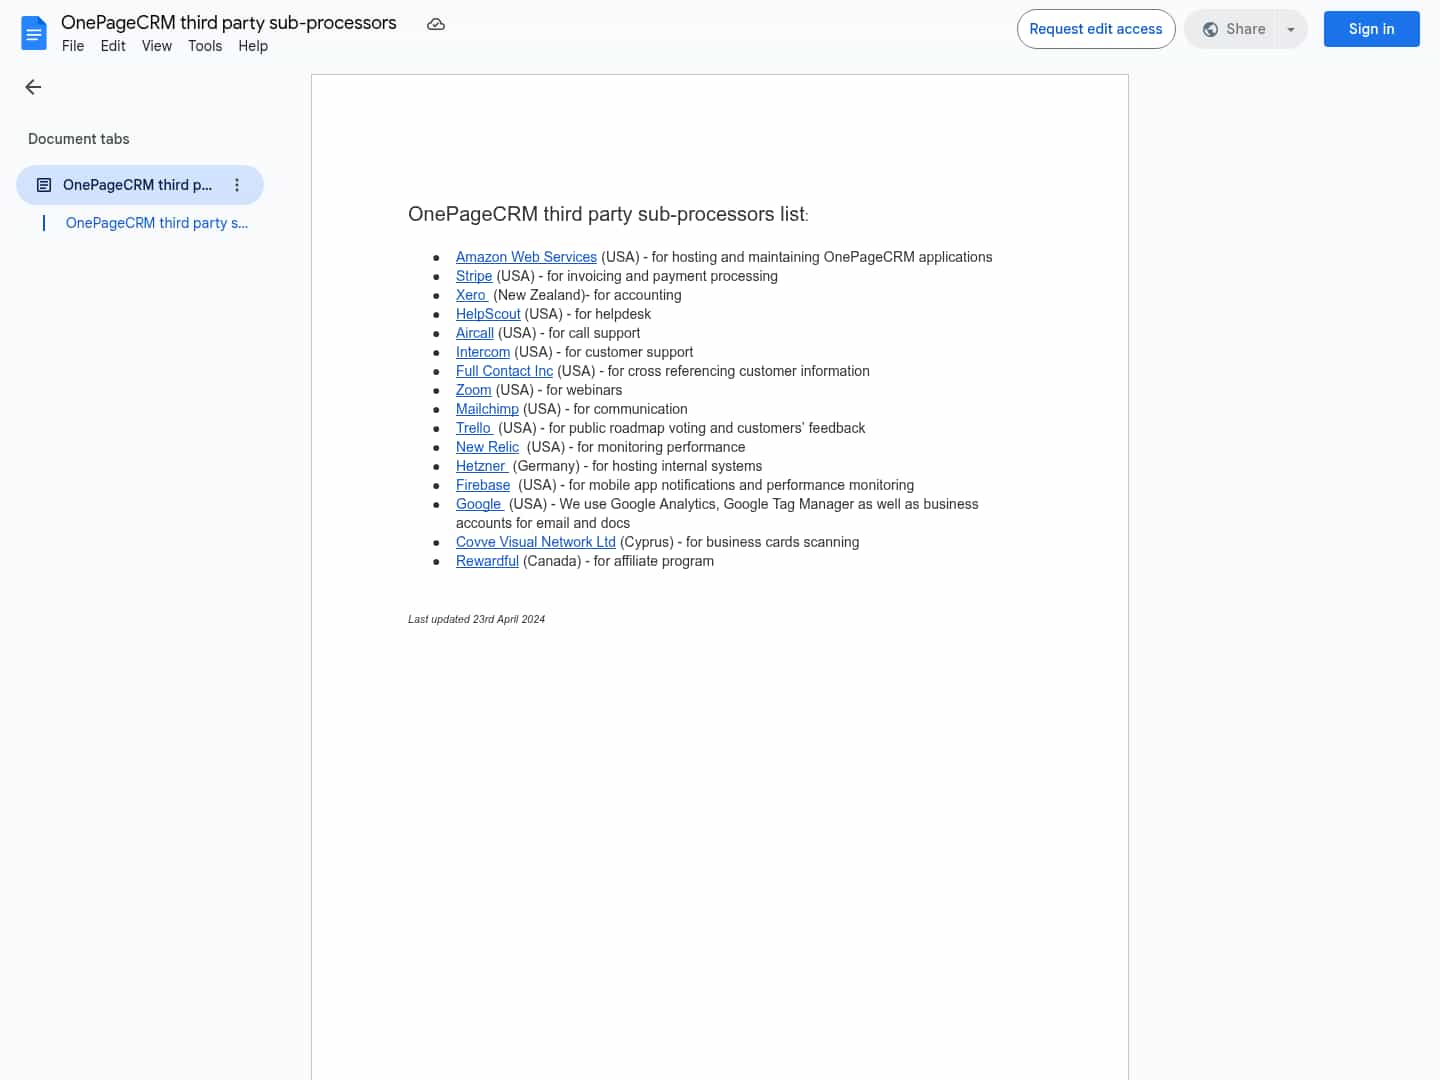
Task: Click the Google Docs home icon
Action: 33,32
